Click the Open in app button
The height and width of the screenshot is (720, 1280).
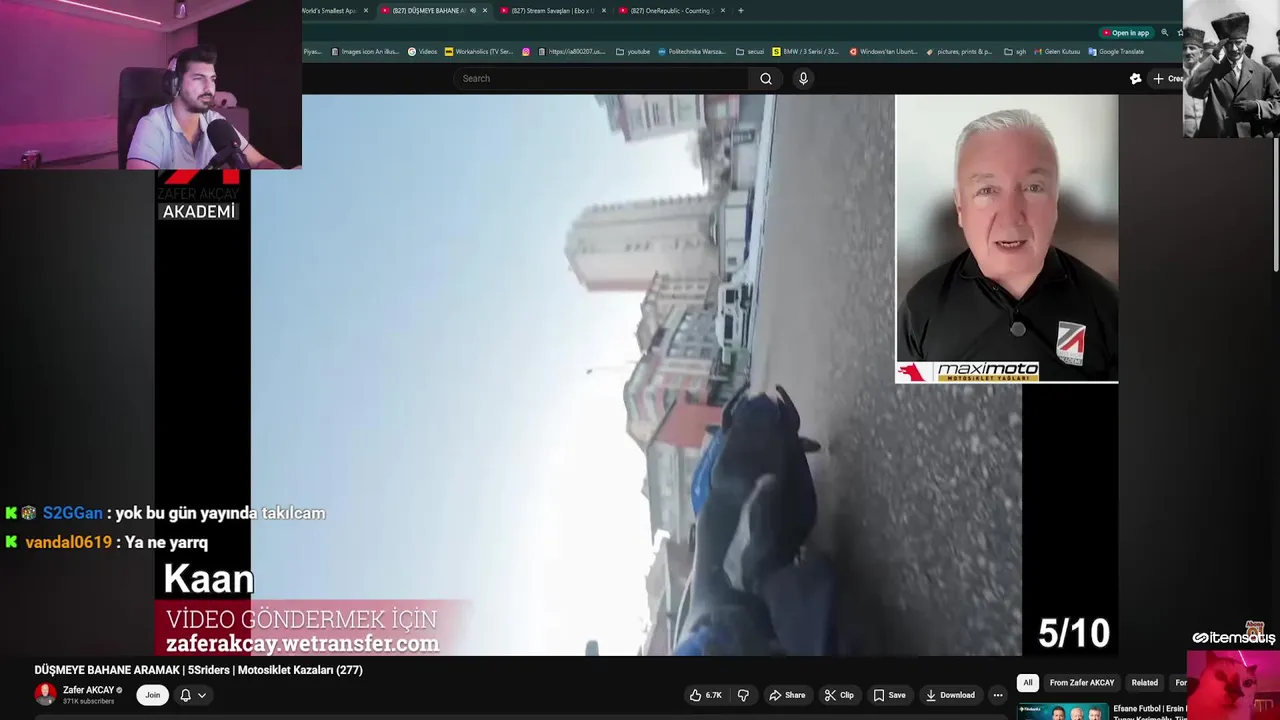[1126, 33]
